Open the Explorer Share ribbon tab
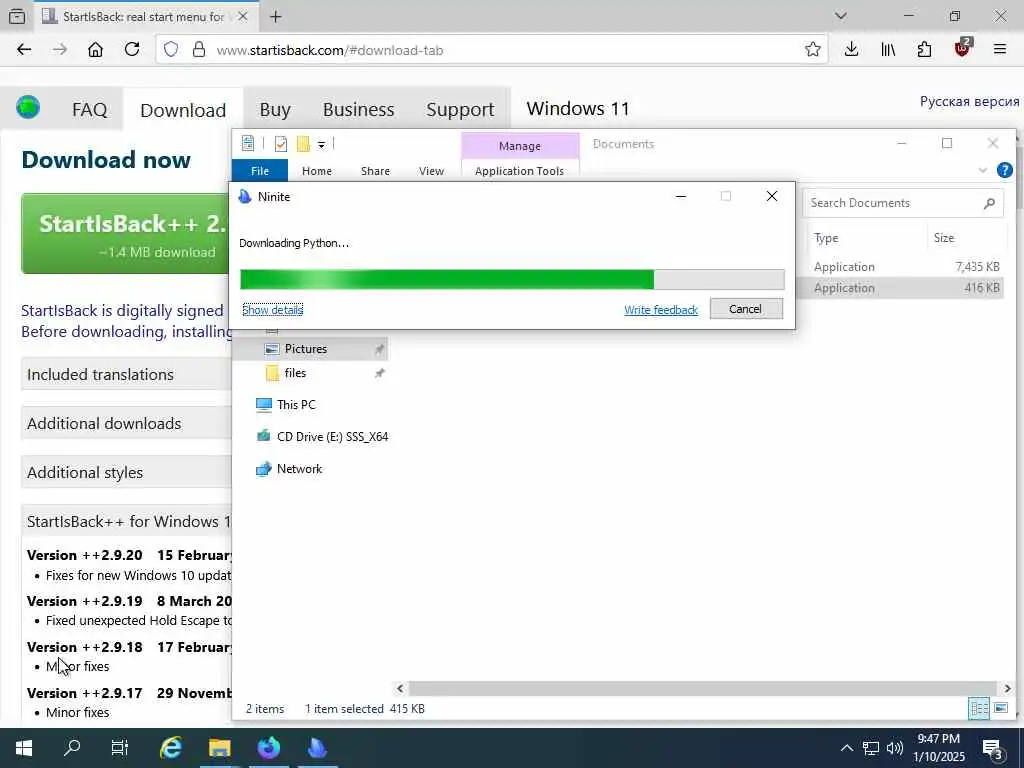Image resolution: width=1024 pixels, height=768 pixels. pyautogui.click(x=376, y=171)
